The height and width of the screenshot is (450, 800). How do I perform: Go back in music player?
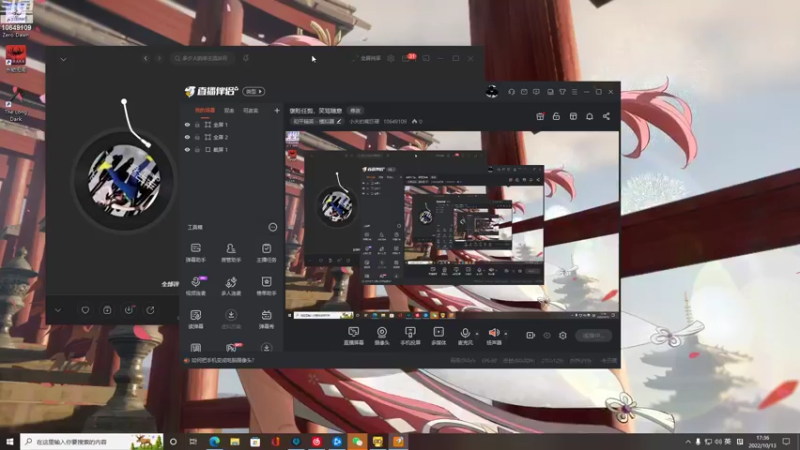(146, 59)
